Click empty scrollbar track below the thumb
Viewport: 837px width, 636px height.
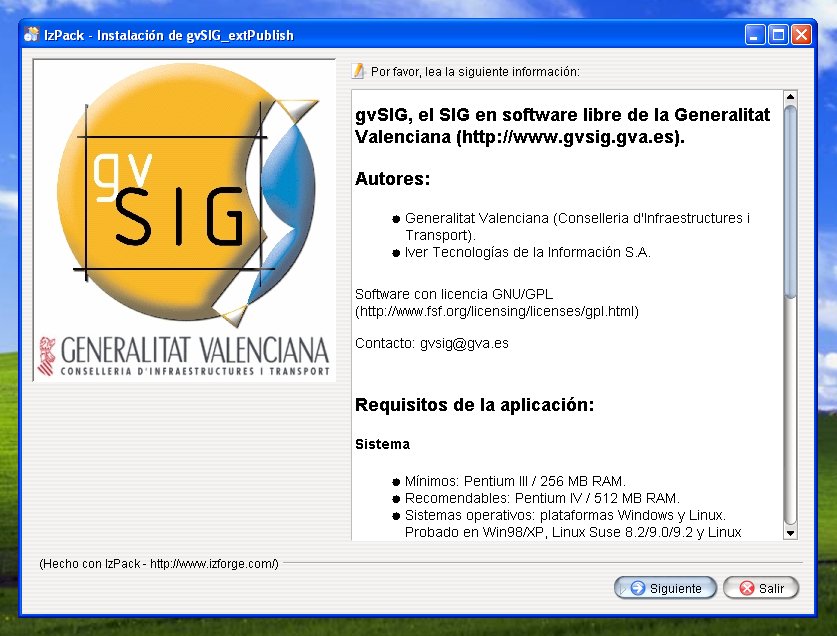pyautogui.click(x=790, y=420)
